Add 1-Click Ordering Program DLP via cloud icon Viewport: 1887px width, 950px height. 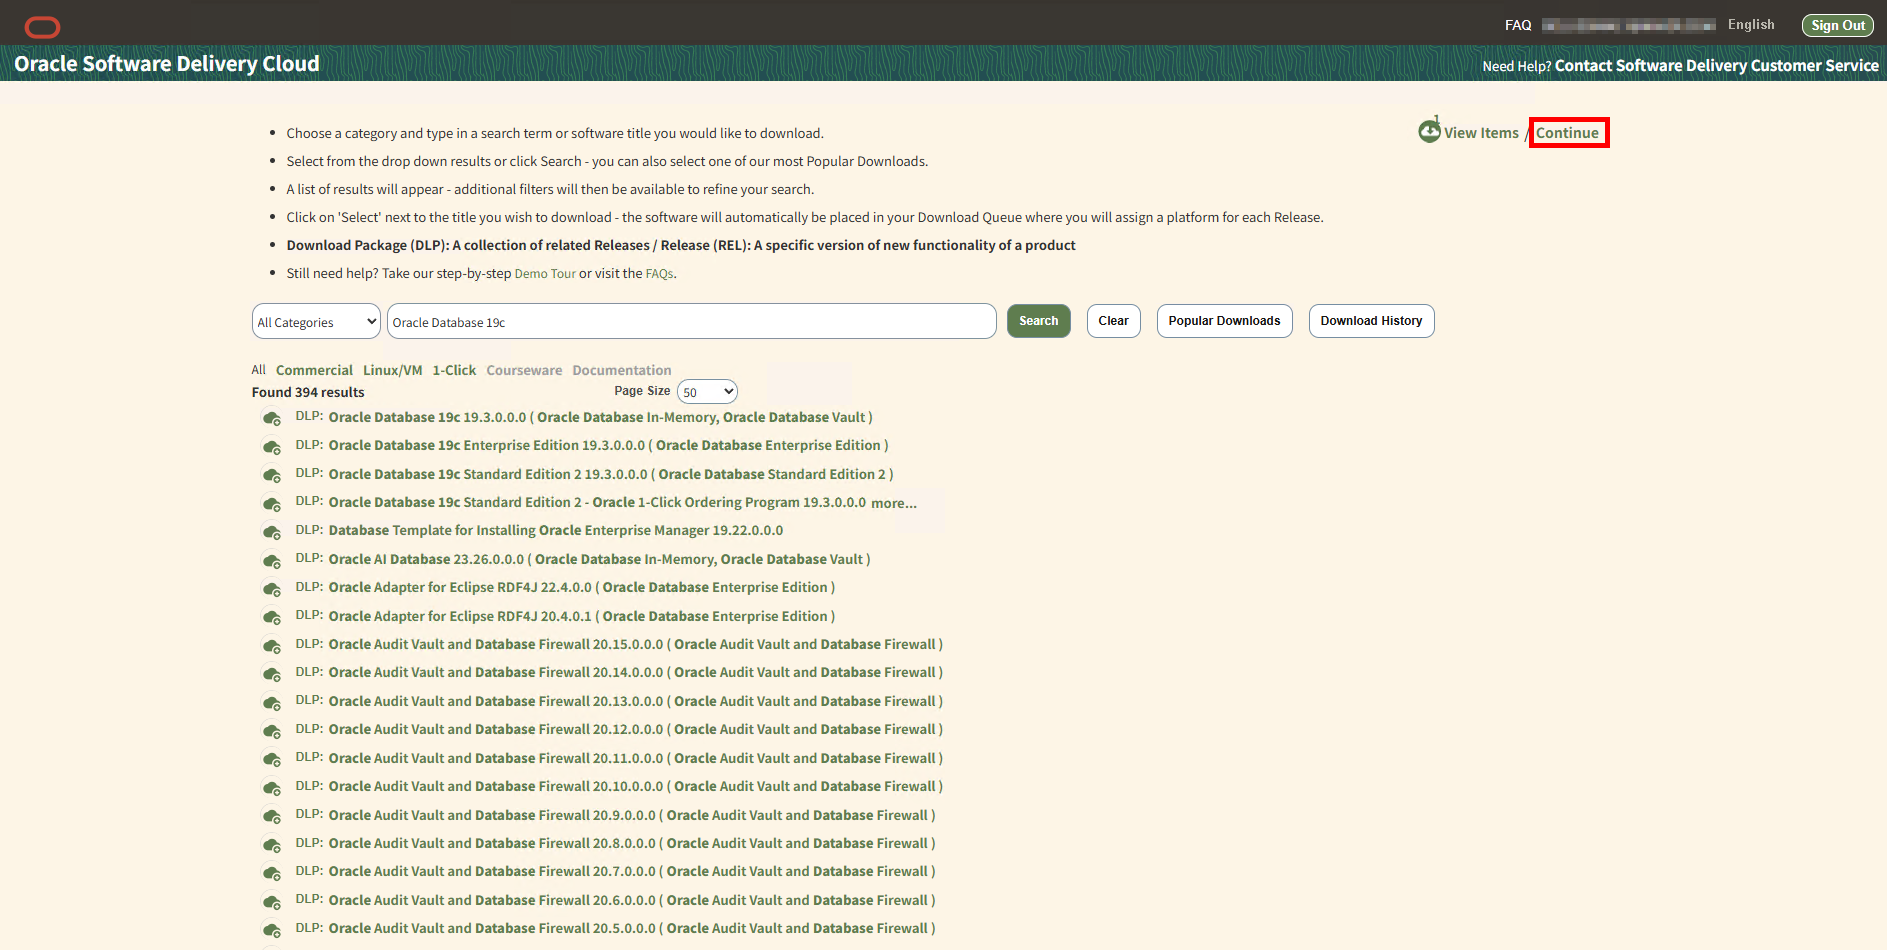click(x=271, y=503)
